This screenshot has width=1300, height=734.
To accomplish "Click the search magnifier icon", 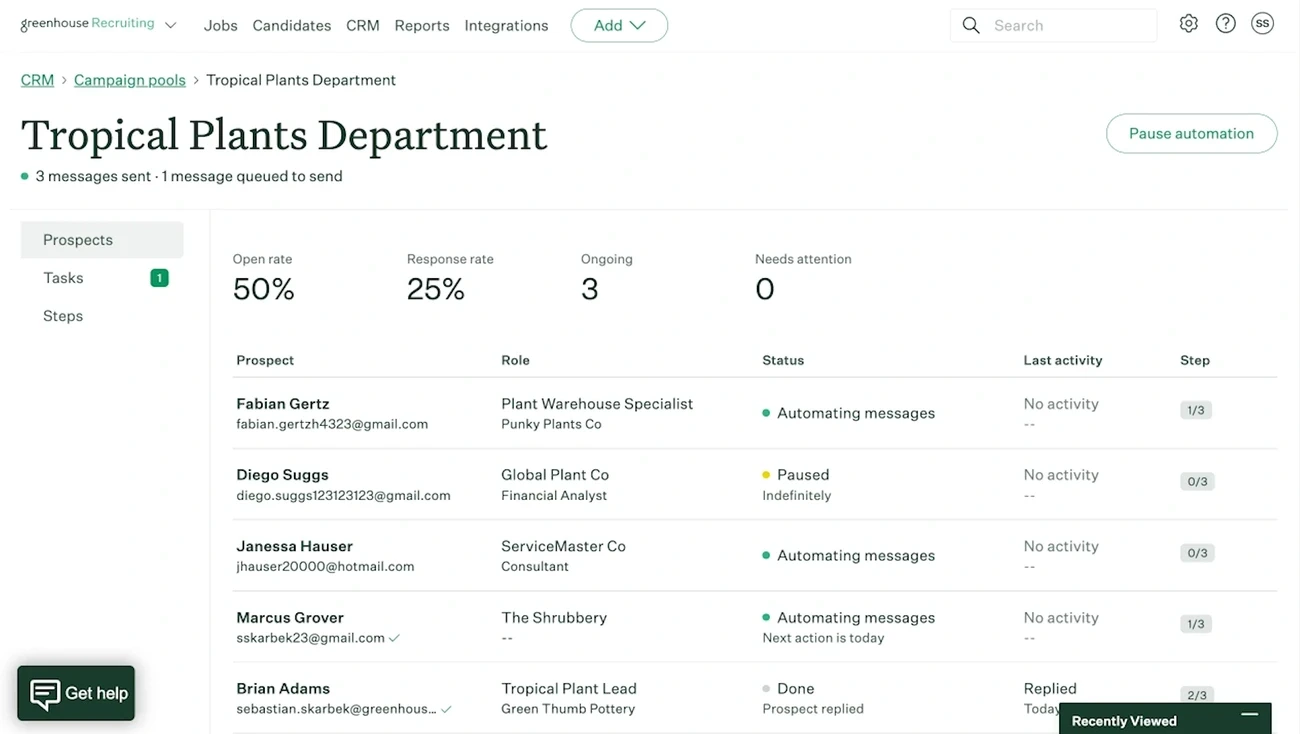I will [970, 25].
